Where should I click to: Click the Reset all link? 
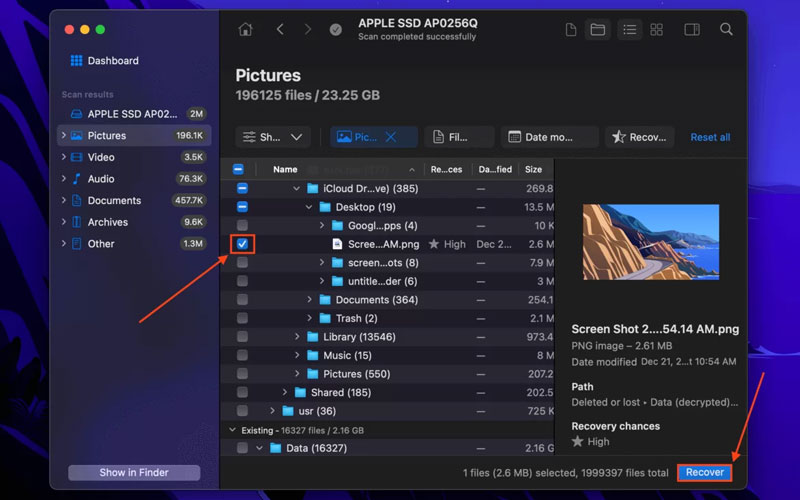click(x=710, y=137)
